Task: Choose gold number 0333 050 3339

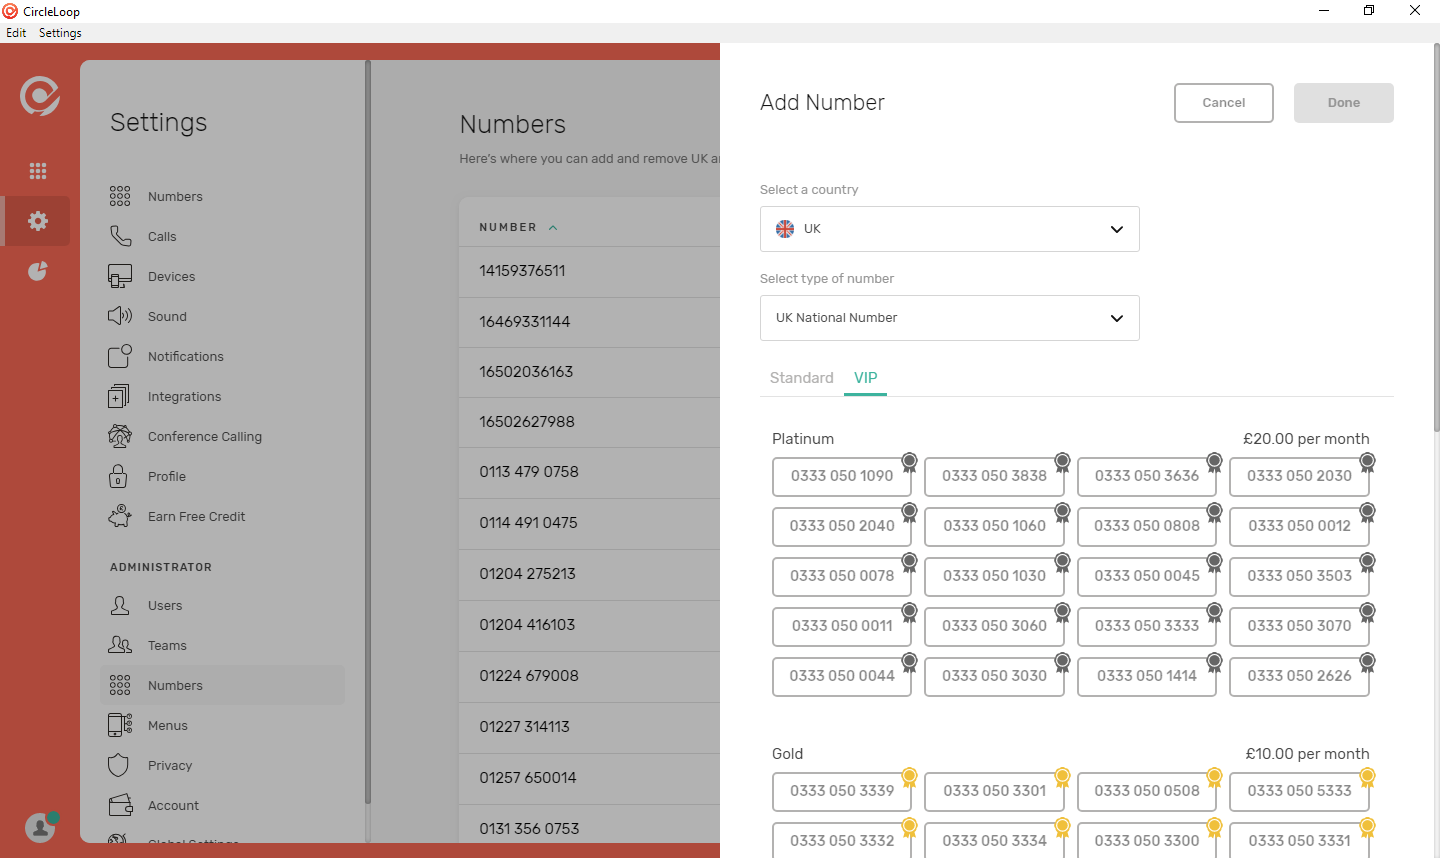Action: [841, 791]
